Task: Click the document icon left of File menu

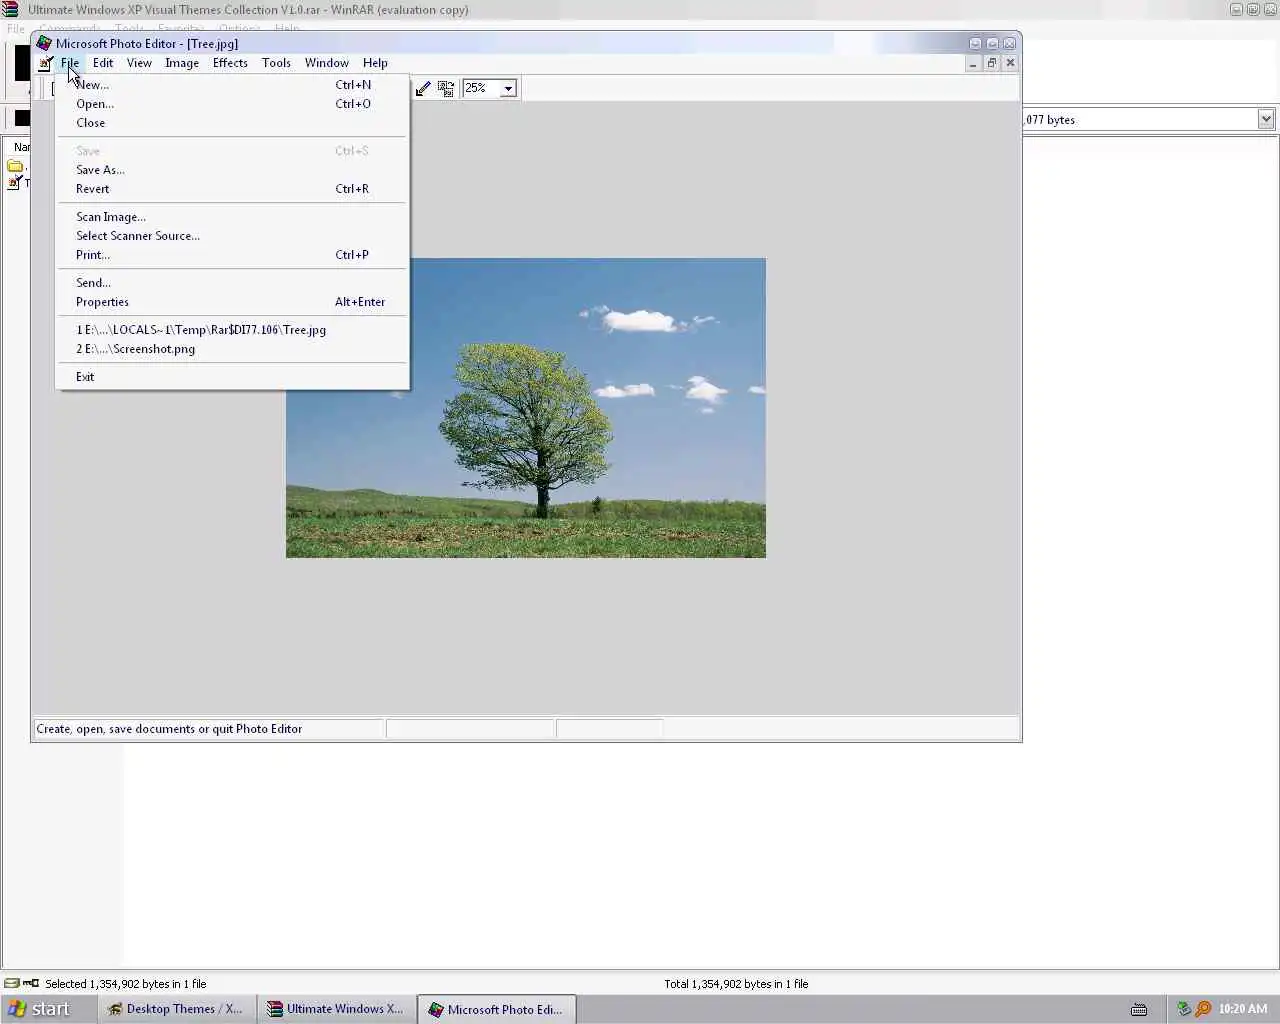Action: click(46, 63)
